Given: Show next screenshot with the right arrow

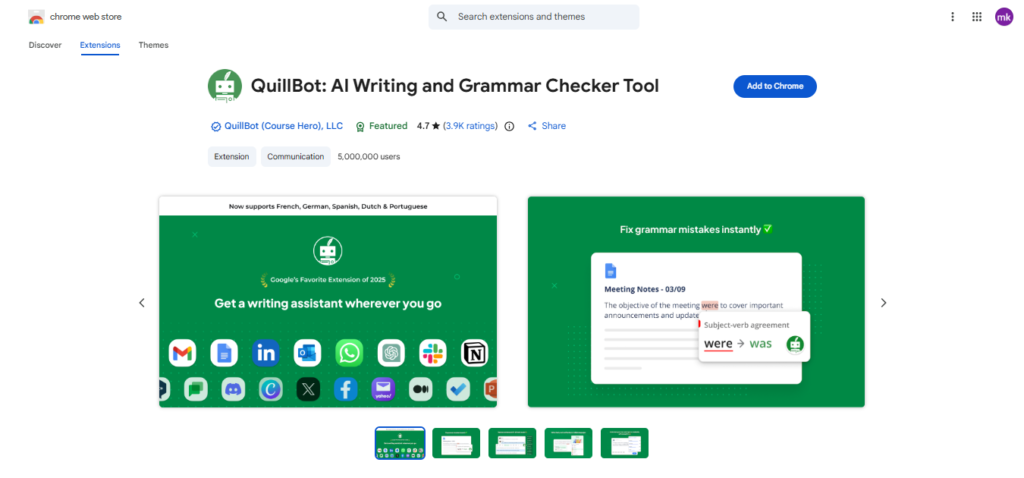Looking at the screenshot, I should click(x=883, y=303).
